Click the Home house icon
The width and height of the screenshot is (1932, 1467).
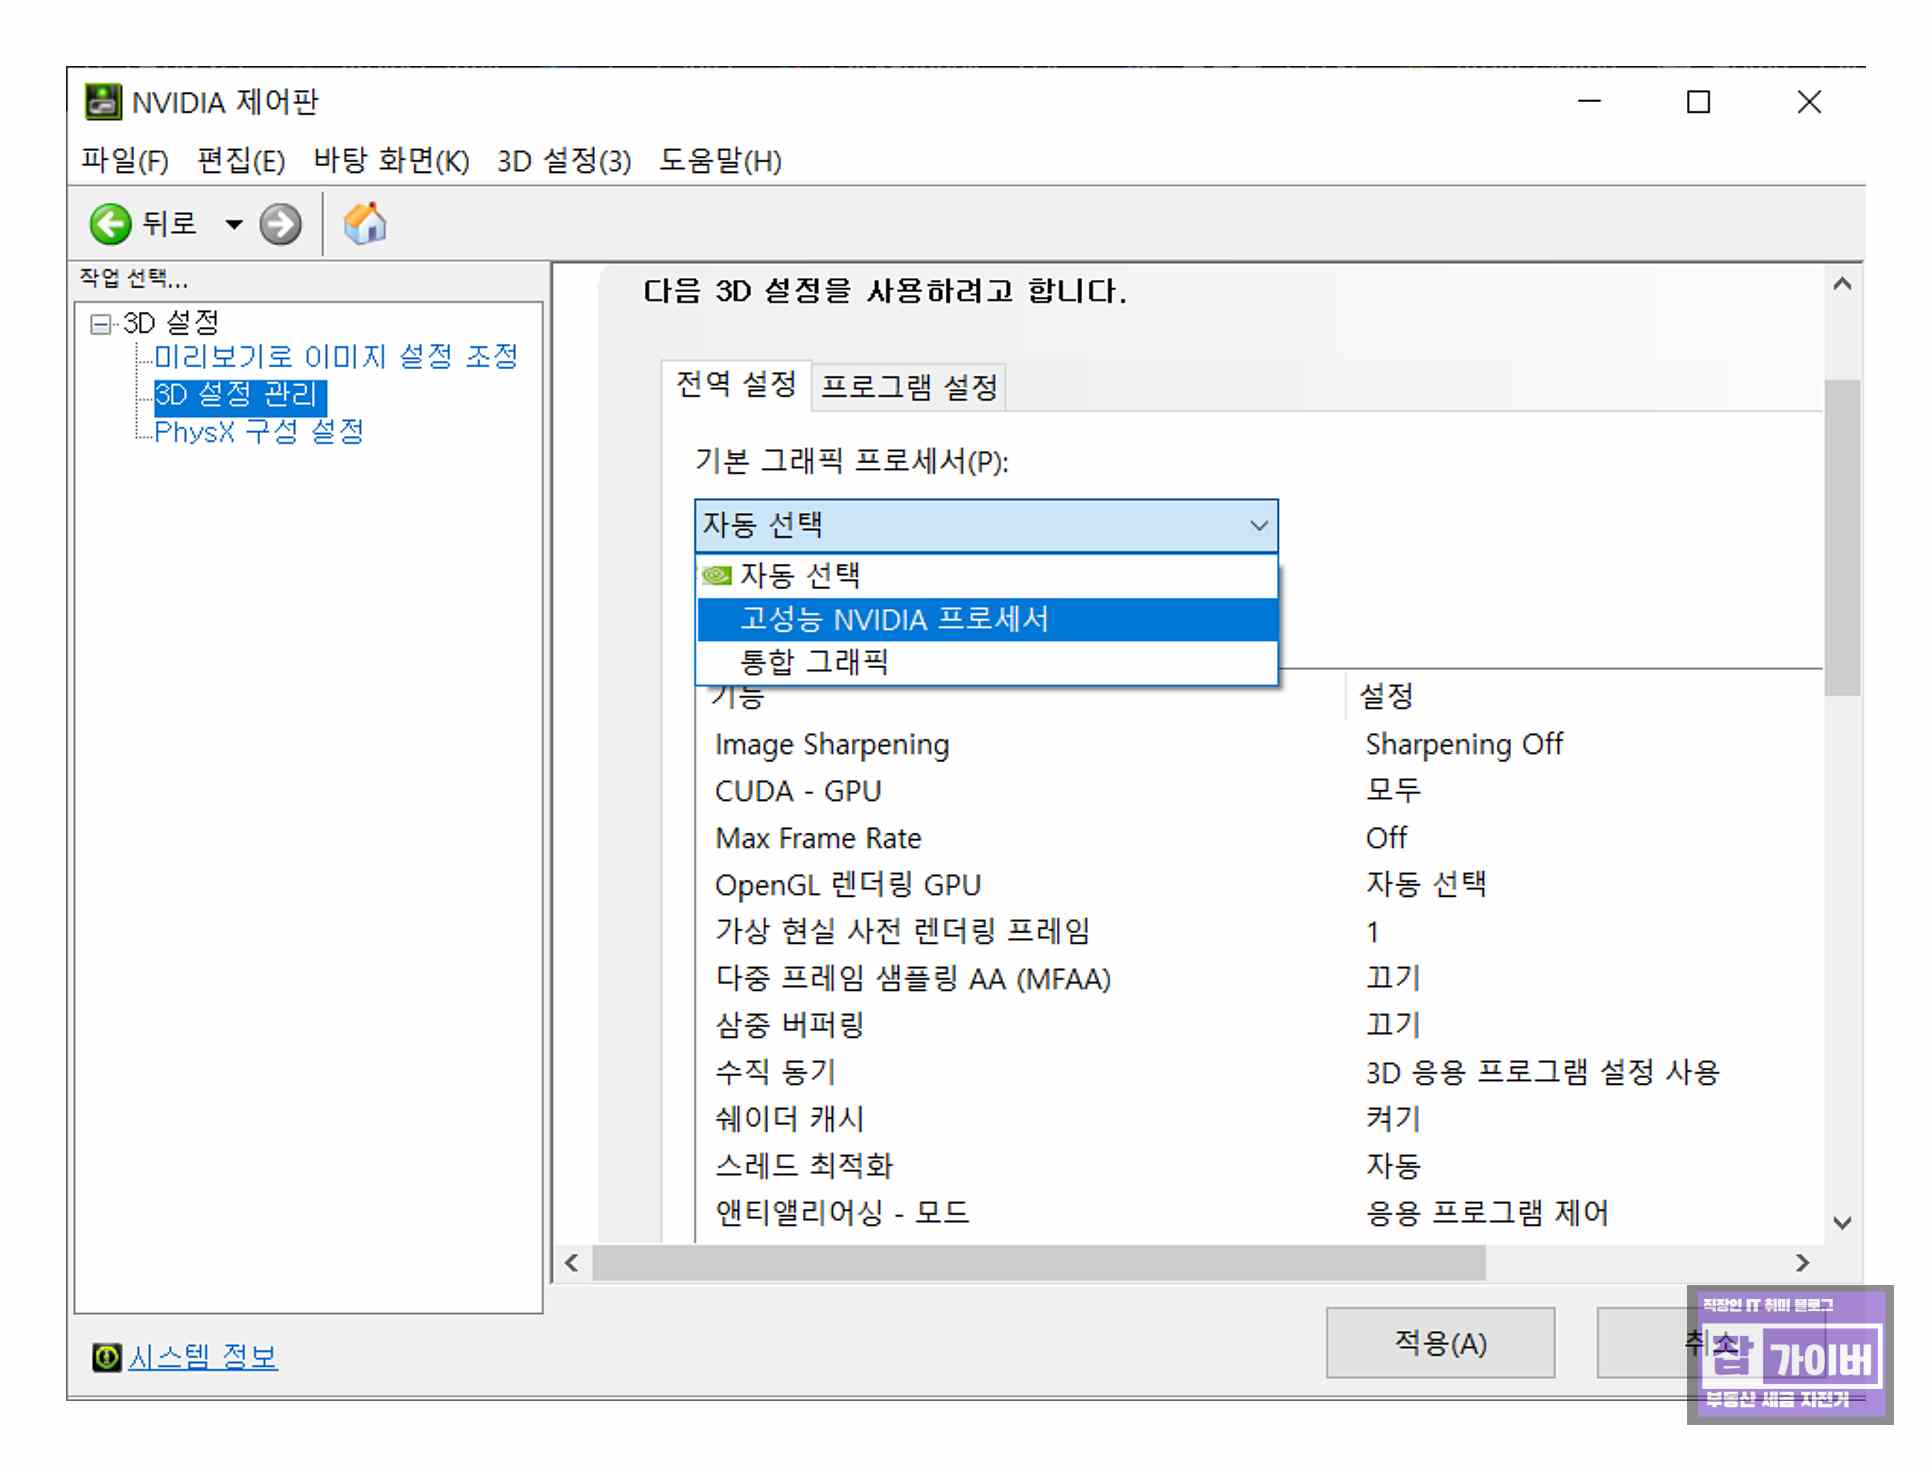tap(365, 223)
